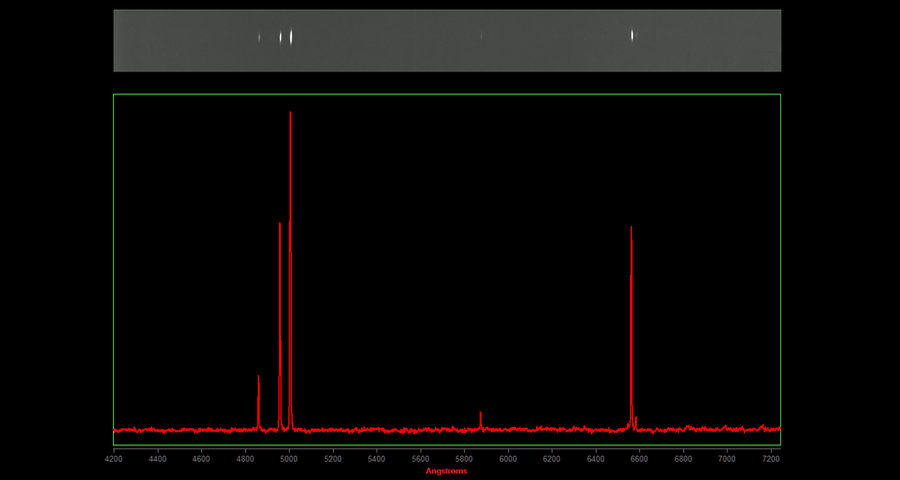Click the 4400 wavelength tick label

[157, 459]
